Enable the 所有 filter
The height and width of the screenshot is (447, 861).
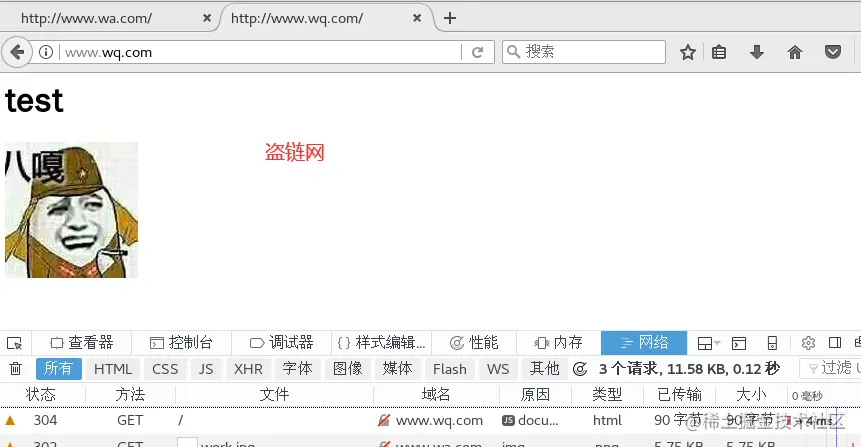tap(59, 369)
